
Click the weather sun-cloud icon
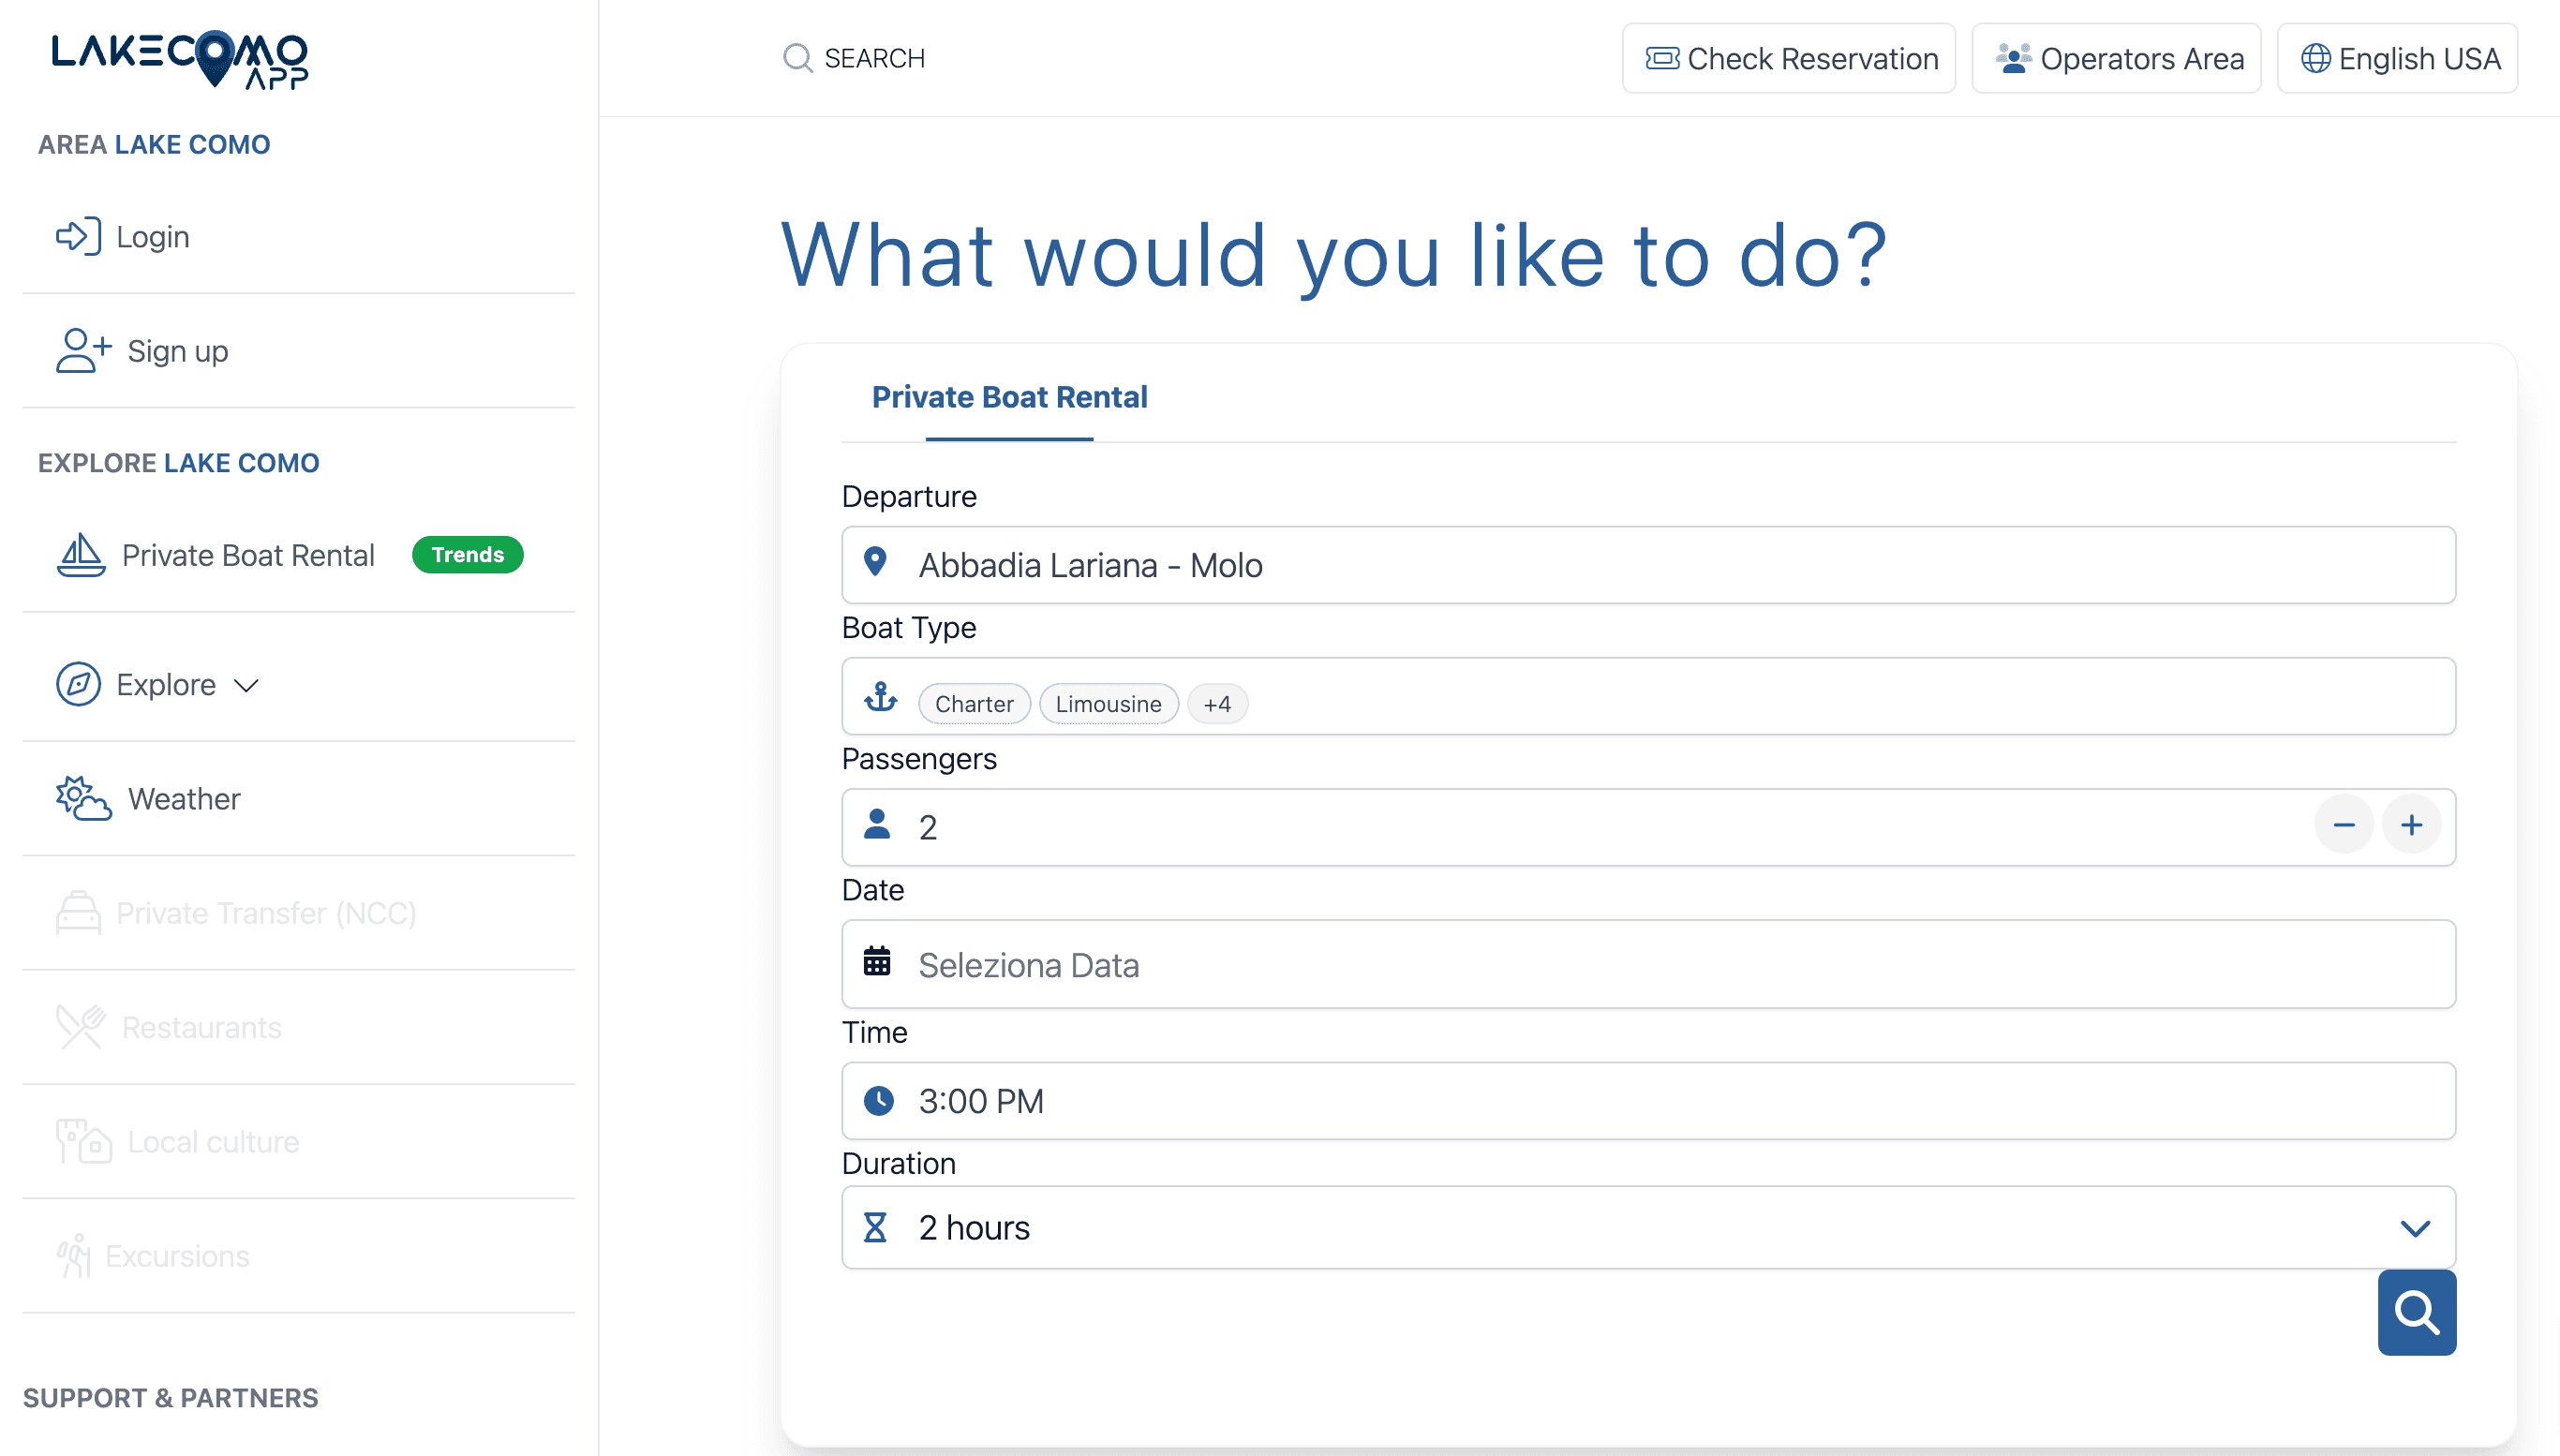[83, 799]
